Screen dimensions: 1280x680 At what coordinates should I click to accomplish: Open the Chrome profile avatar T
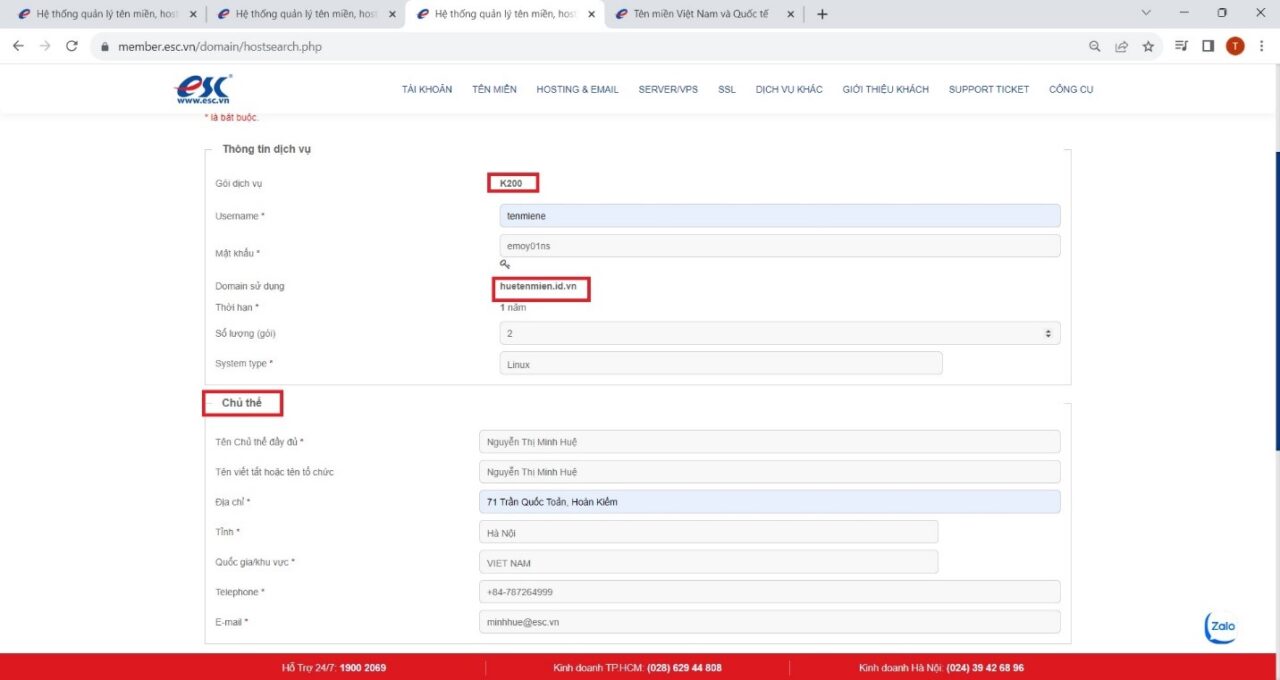point(1235,46)
